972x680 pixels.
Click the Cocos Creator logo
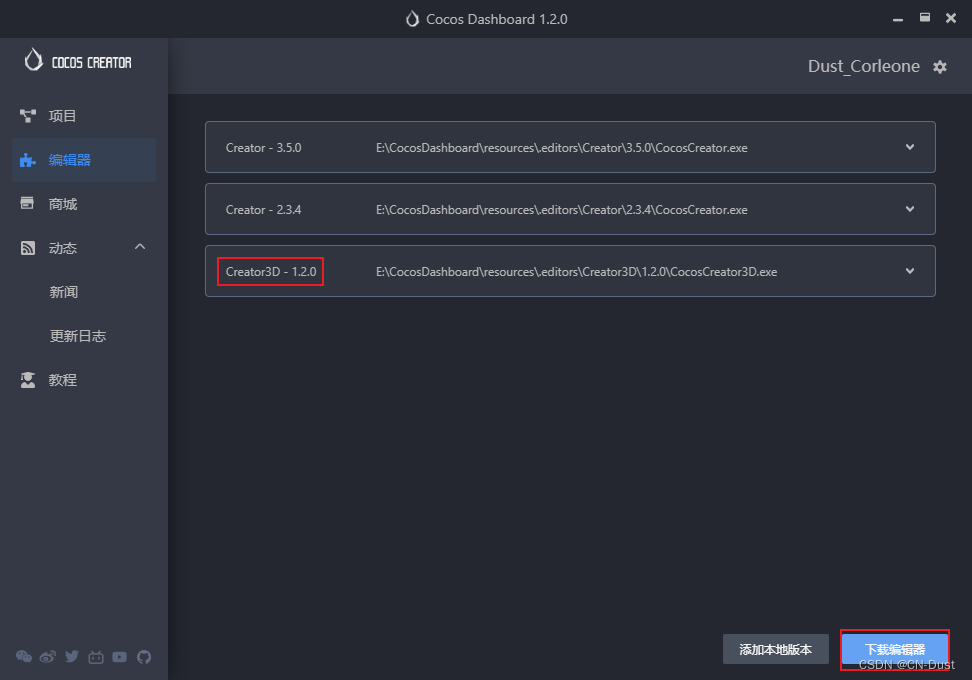coord(78,61)
